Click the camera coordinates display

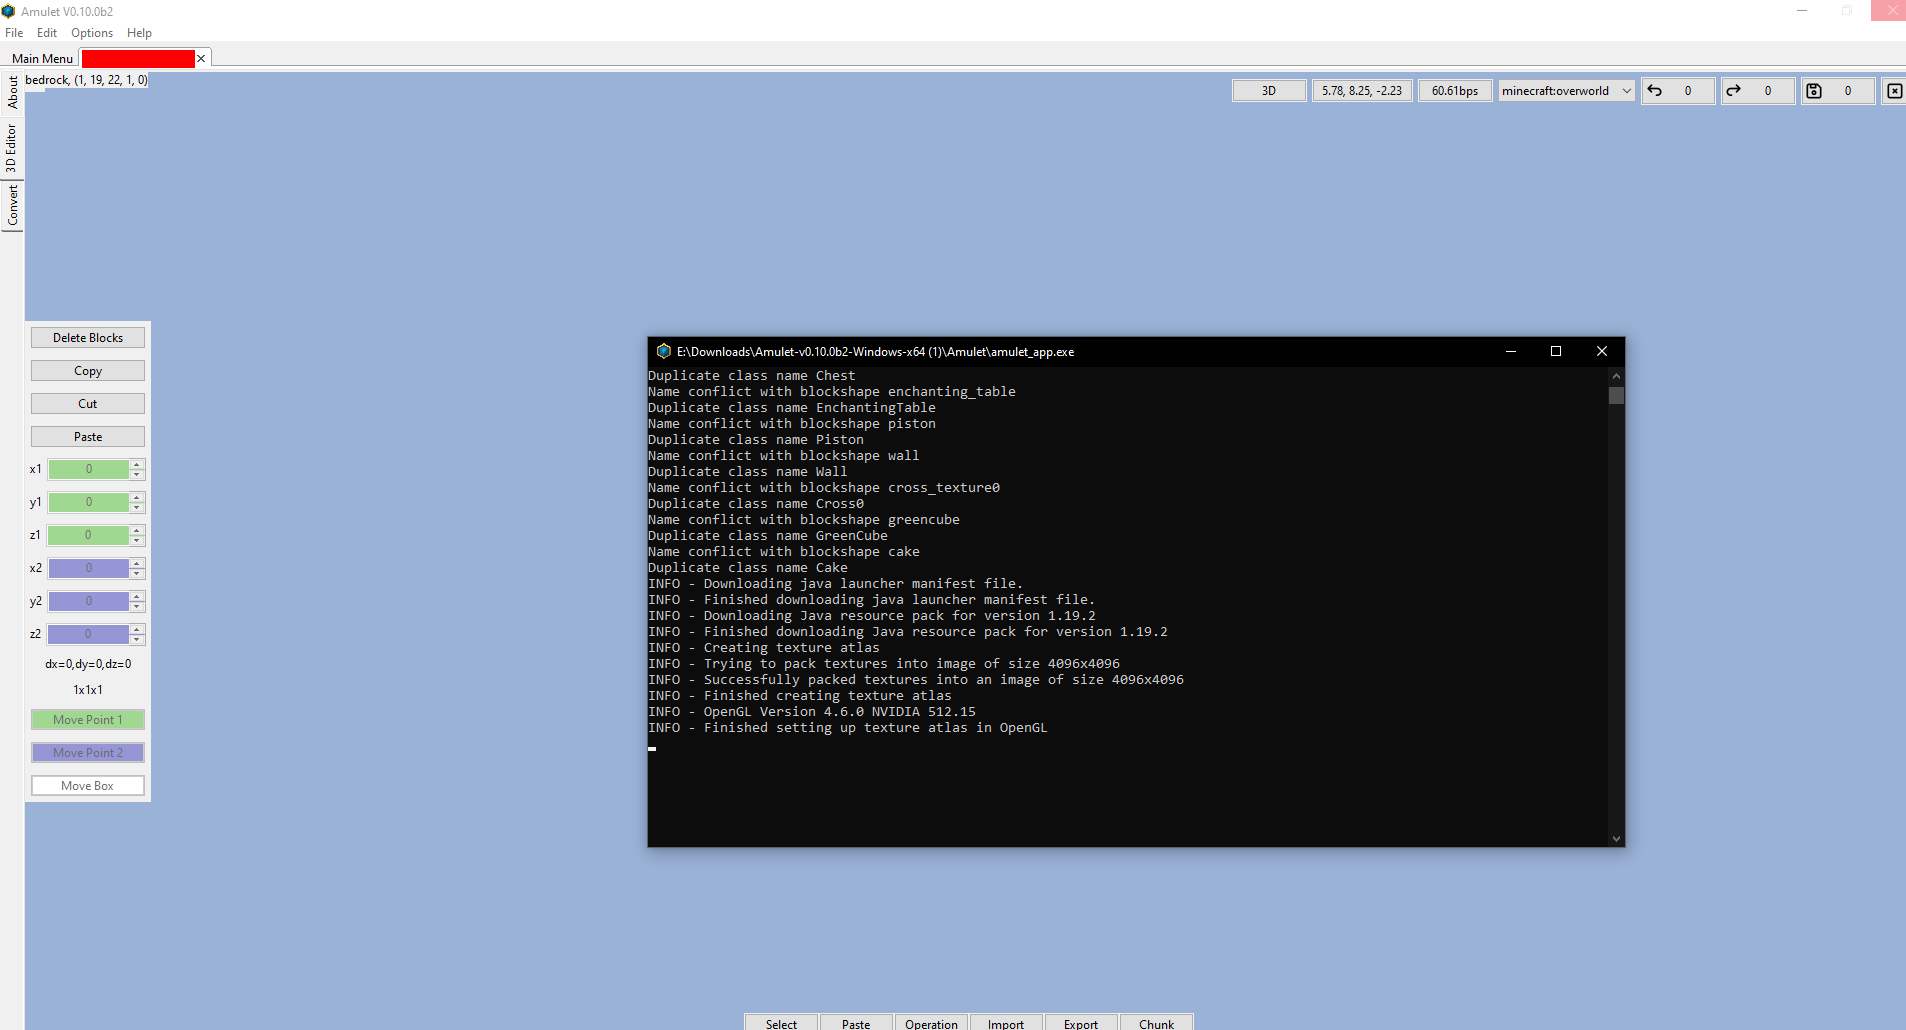1361,90
